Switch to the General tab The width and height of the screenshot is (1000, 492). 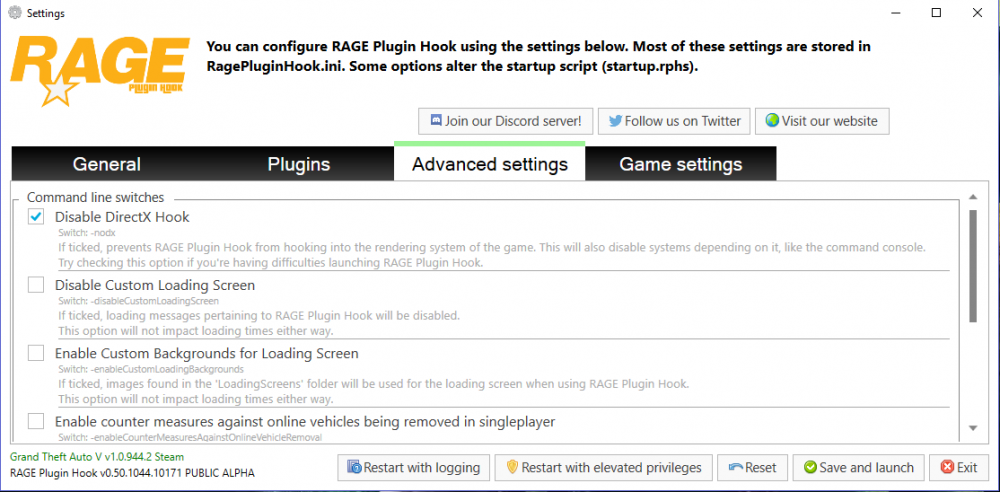[106, 164]
